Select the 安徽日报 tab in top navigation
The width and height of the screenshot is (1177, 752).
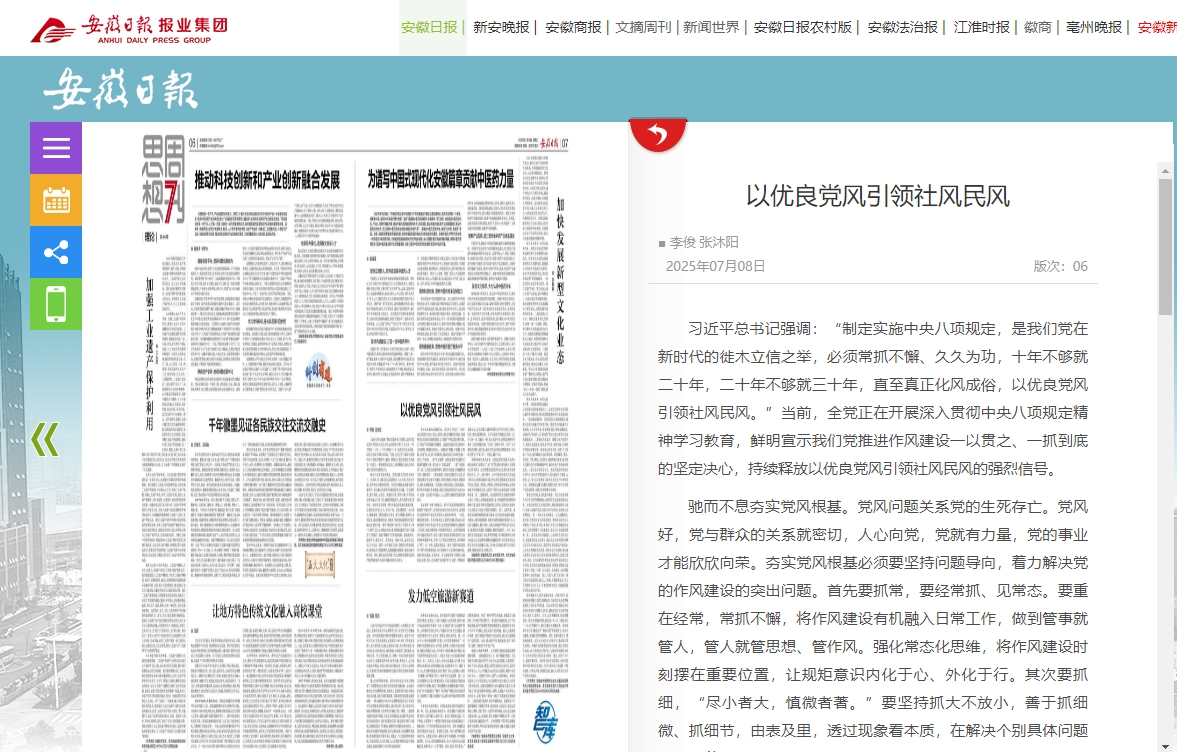(429, 27)
